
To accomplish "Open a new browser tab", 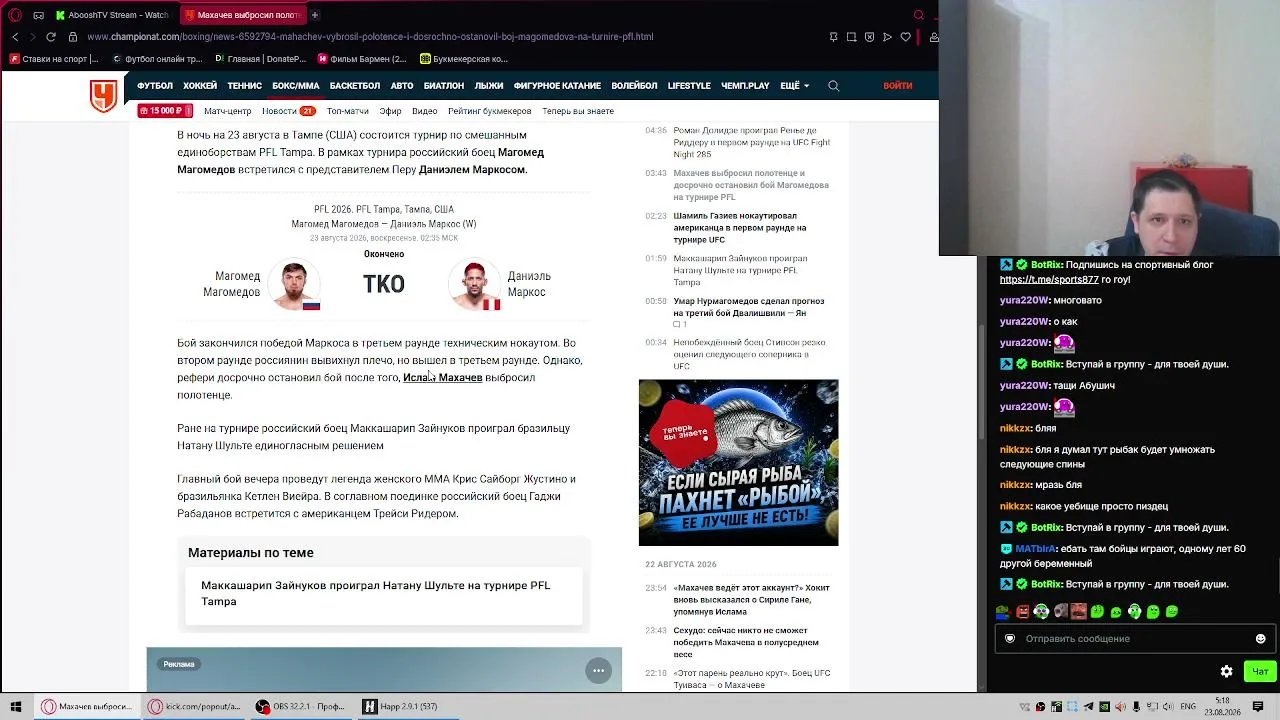I will [x=314, y=15].
